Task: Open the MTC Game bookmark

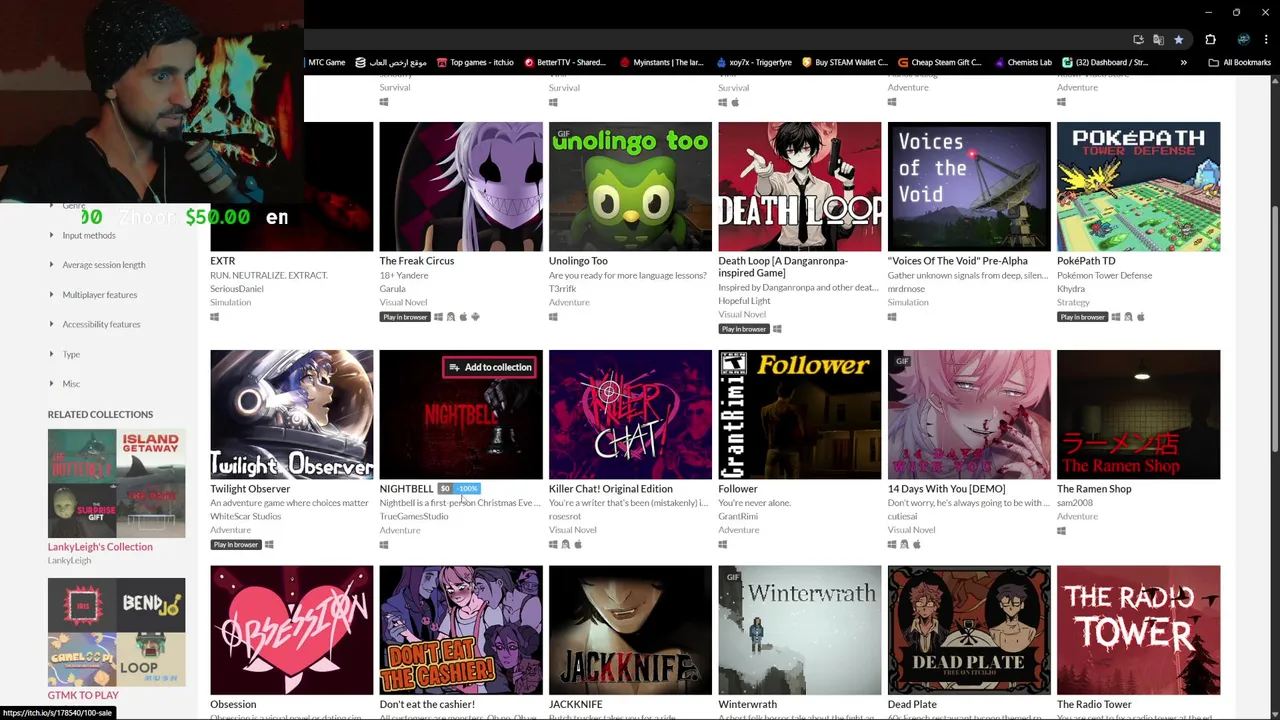Action: [326, 62]
